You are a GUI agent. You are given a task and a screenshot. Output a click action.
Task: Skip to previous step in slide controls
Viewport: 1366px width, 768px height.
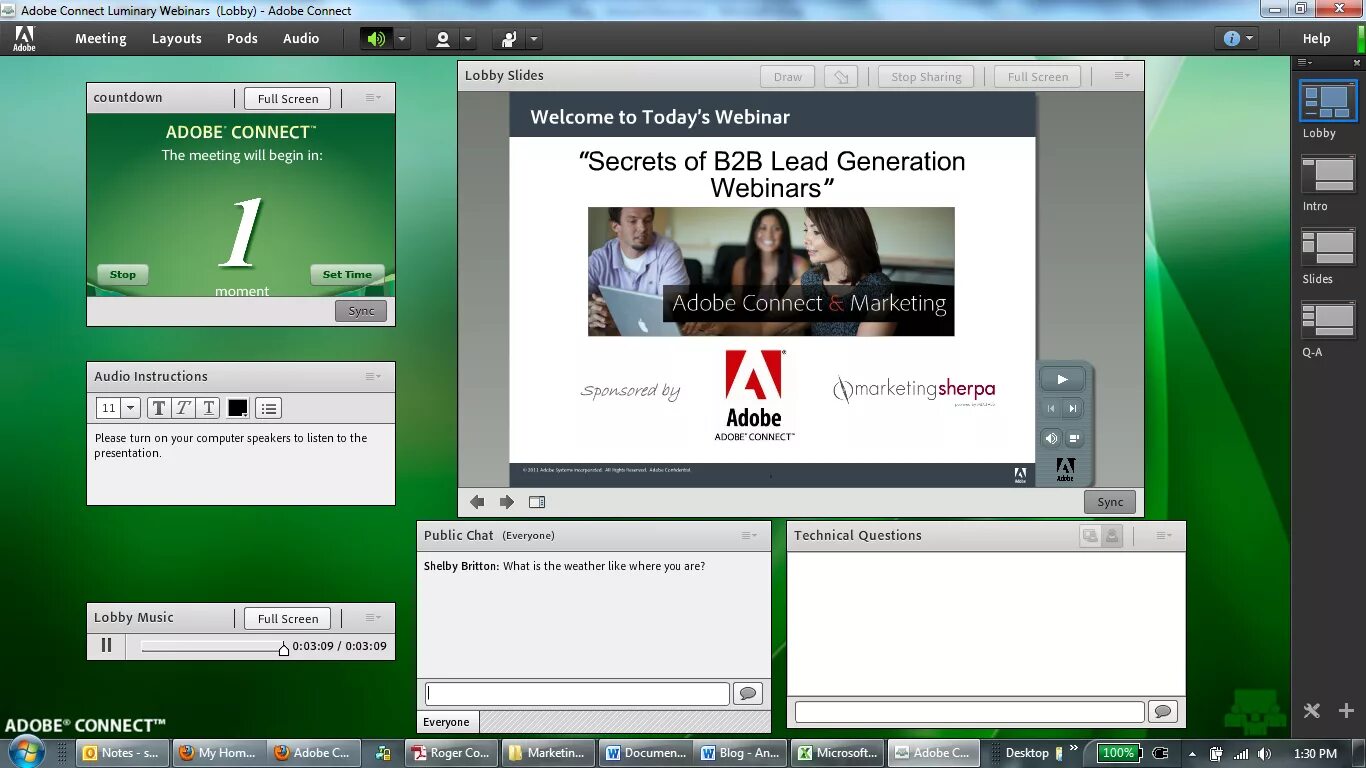tap(1051, 408)
